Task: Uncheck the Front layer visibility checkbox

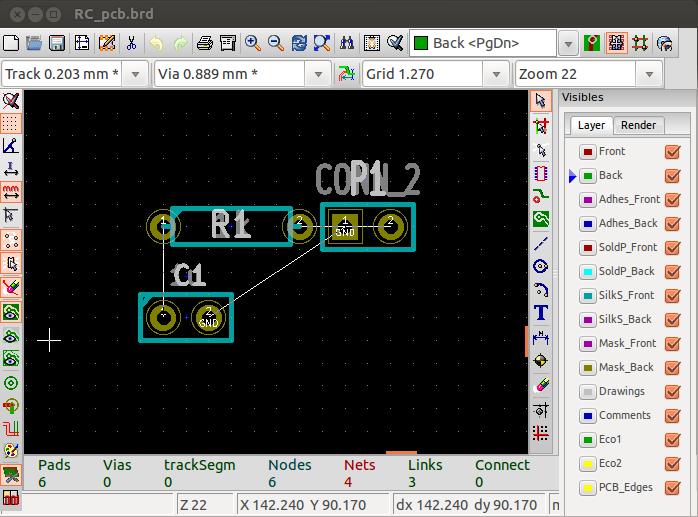Action: click(x=672, y=152)
